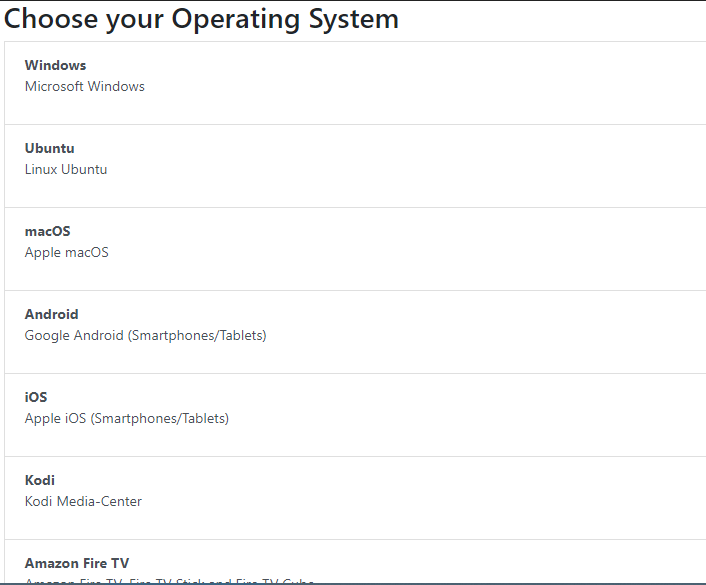The height and width of the screenshot is (585, 706).
Task: Choose Ubuntu from the OS list
Action: pyautogui.click(x=50, y=148)
